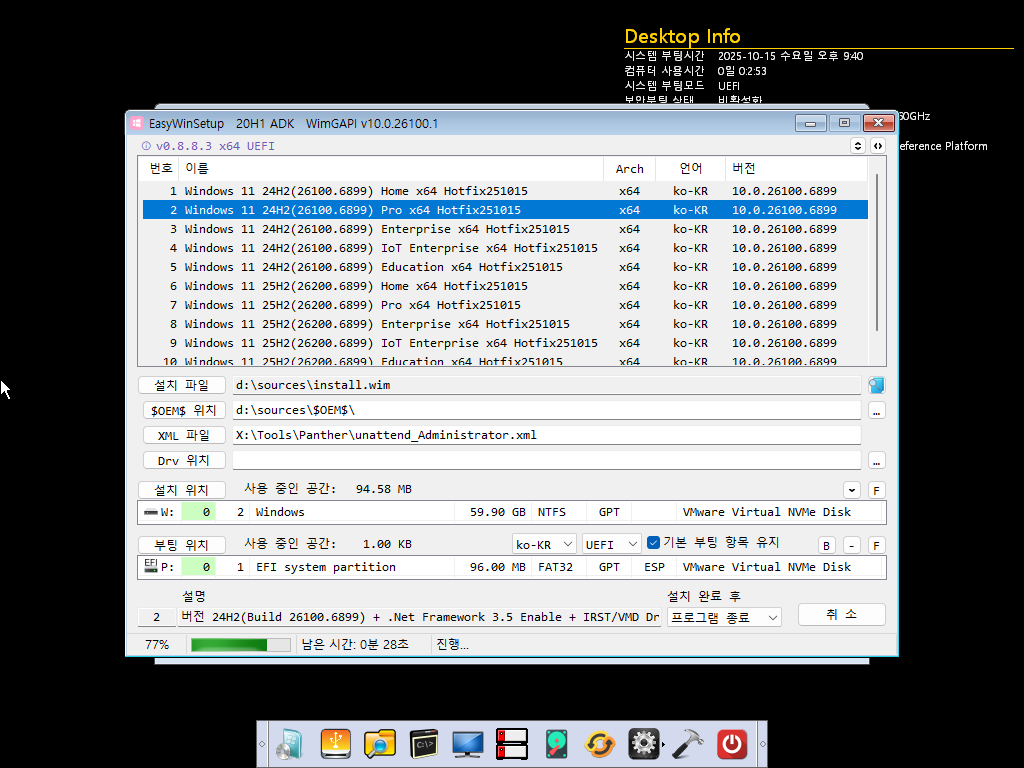
Task: Open the red-white partition drives icon in dock
Action: (x=512, y=744)
